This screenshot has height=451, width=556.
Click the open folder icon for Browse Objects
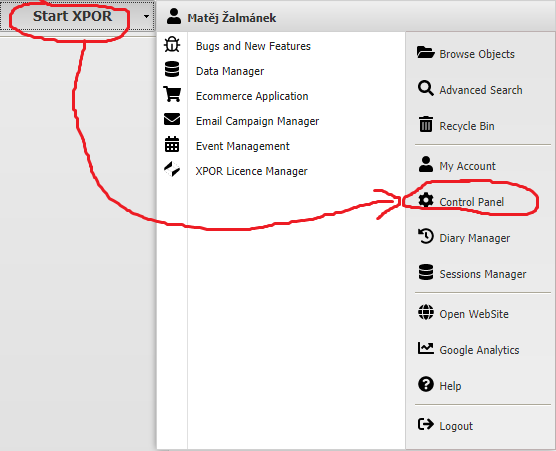tap(426, 52)
